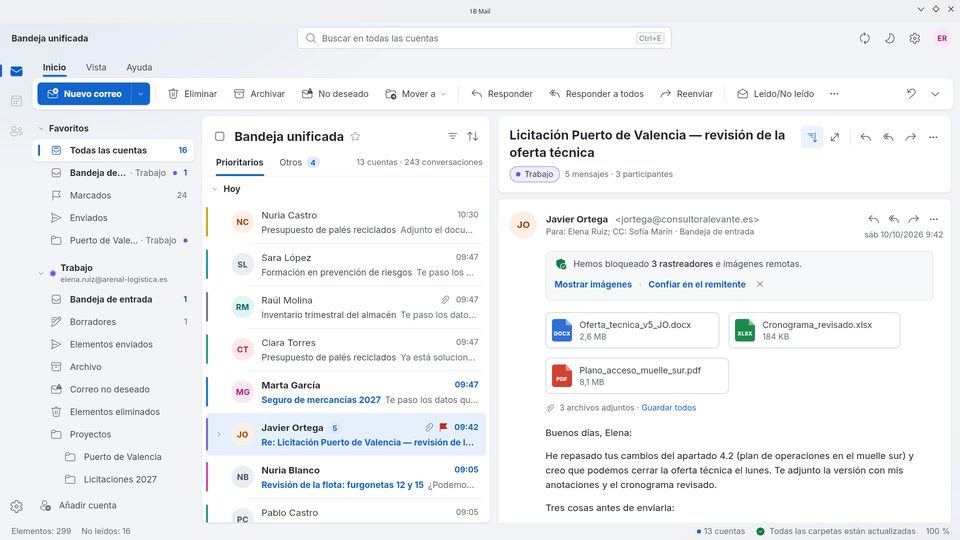960x540 pixels.
Task: Click Responder a todos in the toolbar
Action: 596,94
